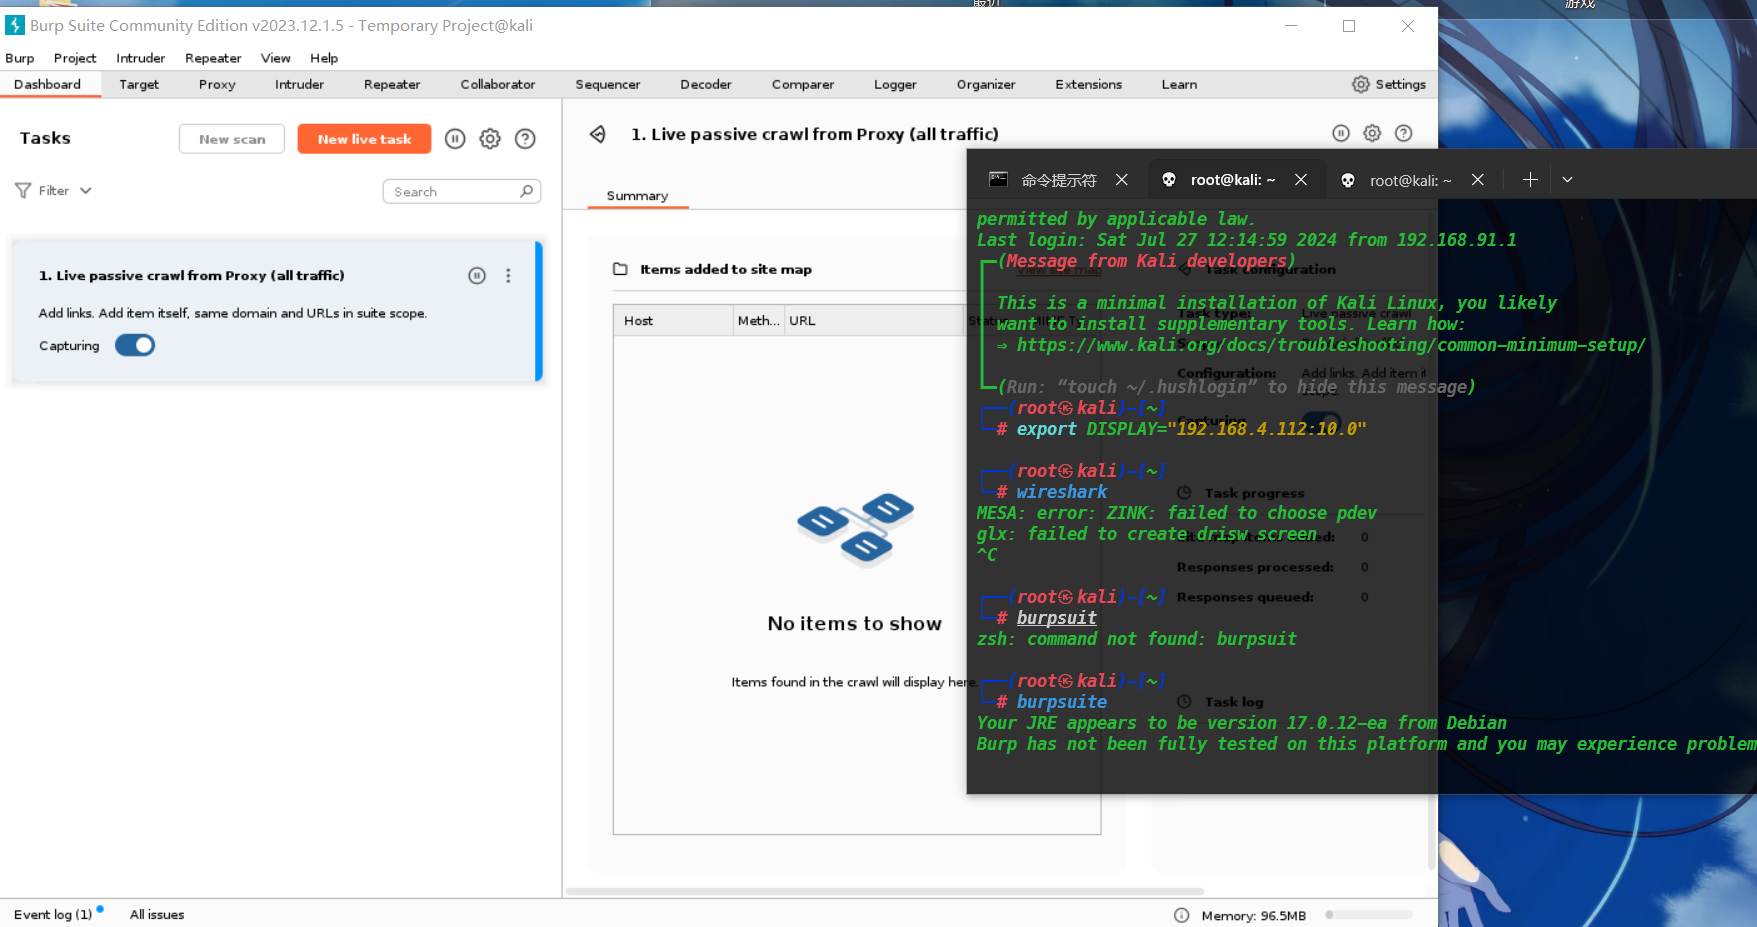The width and height of the screenshot is (1757, 927).
Task: Switch to the Repeater tool tab
Action: point(392,84)
